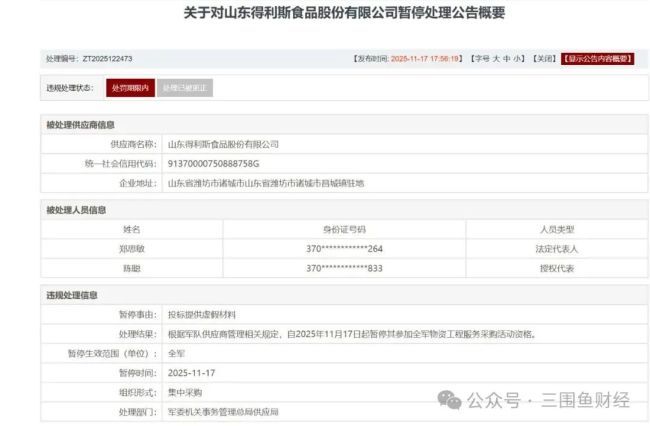Image resolution: width=650 pixels, height=426 pixels.
Task: Click the processing number ZT2025122473
Action: point(107,59)
